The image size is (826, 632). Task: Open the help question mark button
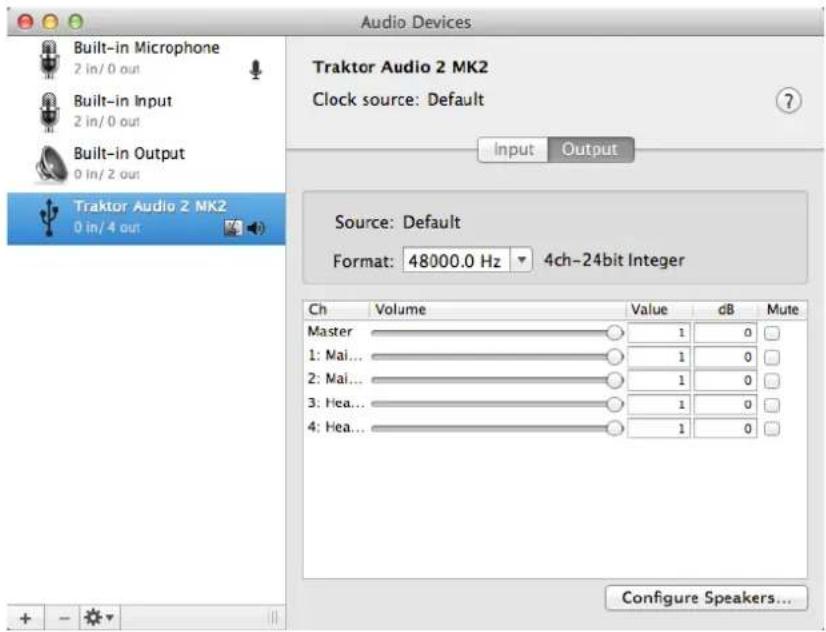(x=788, y=101)
